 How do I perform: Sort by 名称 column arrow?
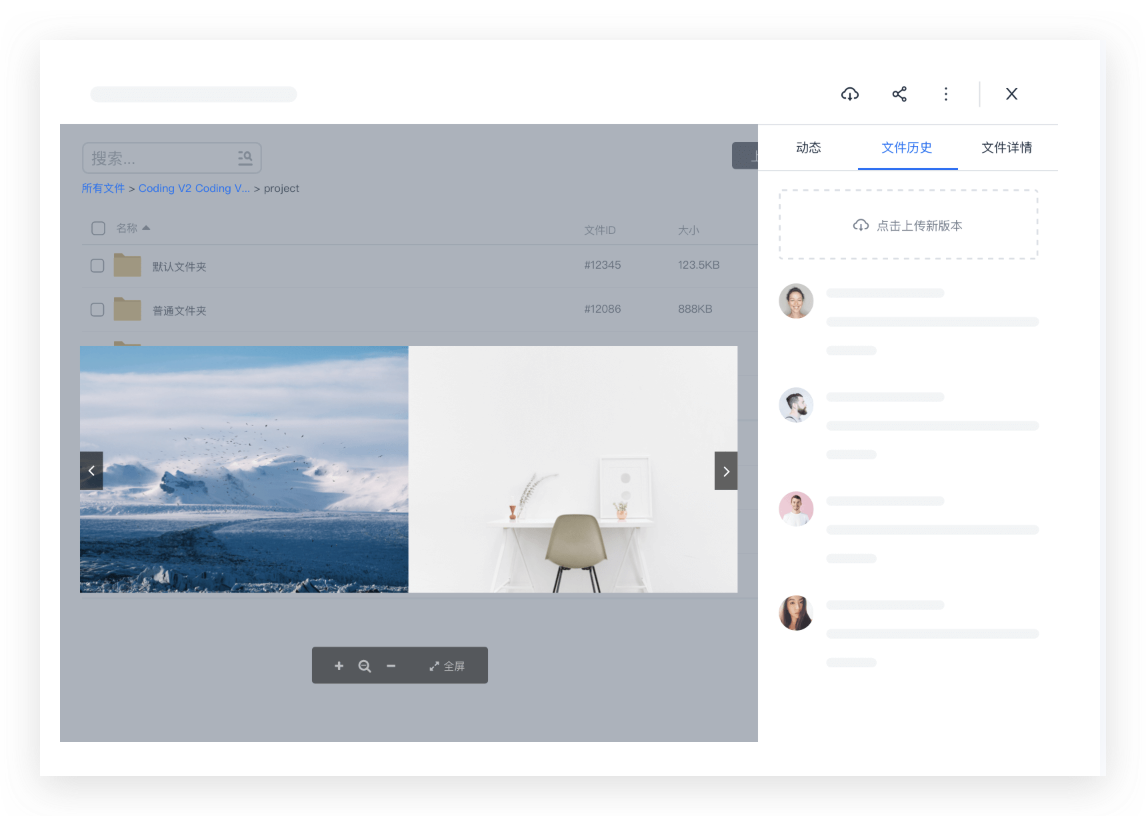click(x=146, y=227)
